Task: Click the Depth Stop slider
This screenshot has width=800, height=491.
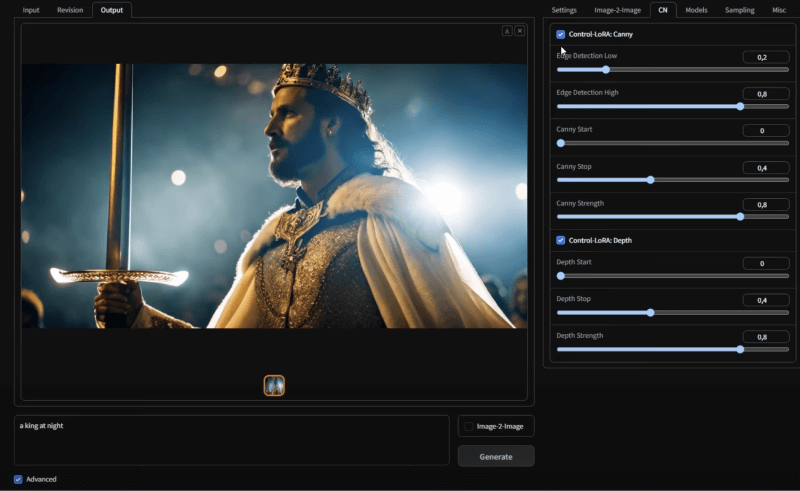Action: click(x=673, y=312)
